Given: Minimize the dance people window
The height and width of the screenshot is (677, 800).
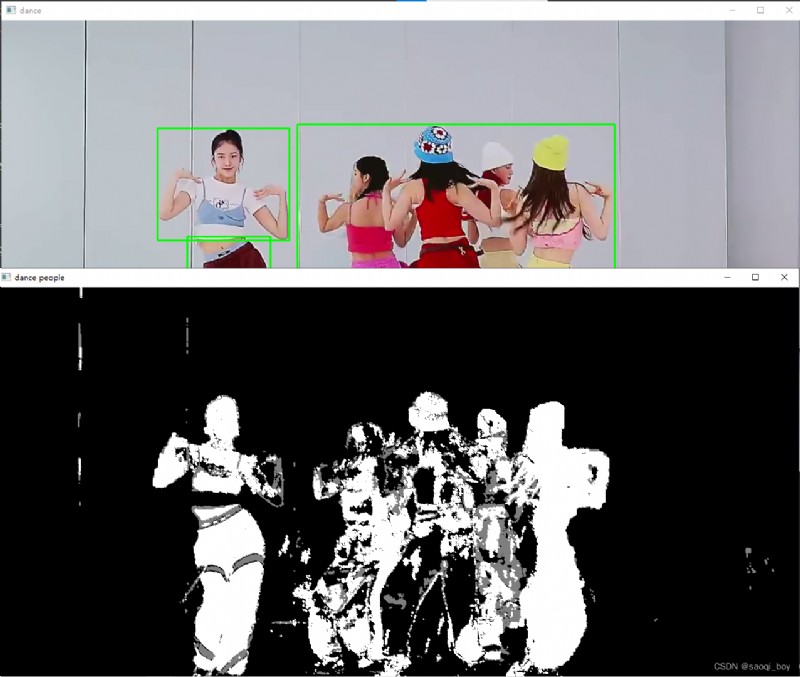Looking at the screenshot, I should tap(728, 277).
